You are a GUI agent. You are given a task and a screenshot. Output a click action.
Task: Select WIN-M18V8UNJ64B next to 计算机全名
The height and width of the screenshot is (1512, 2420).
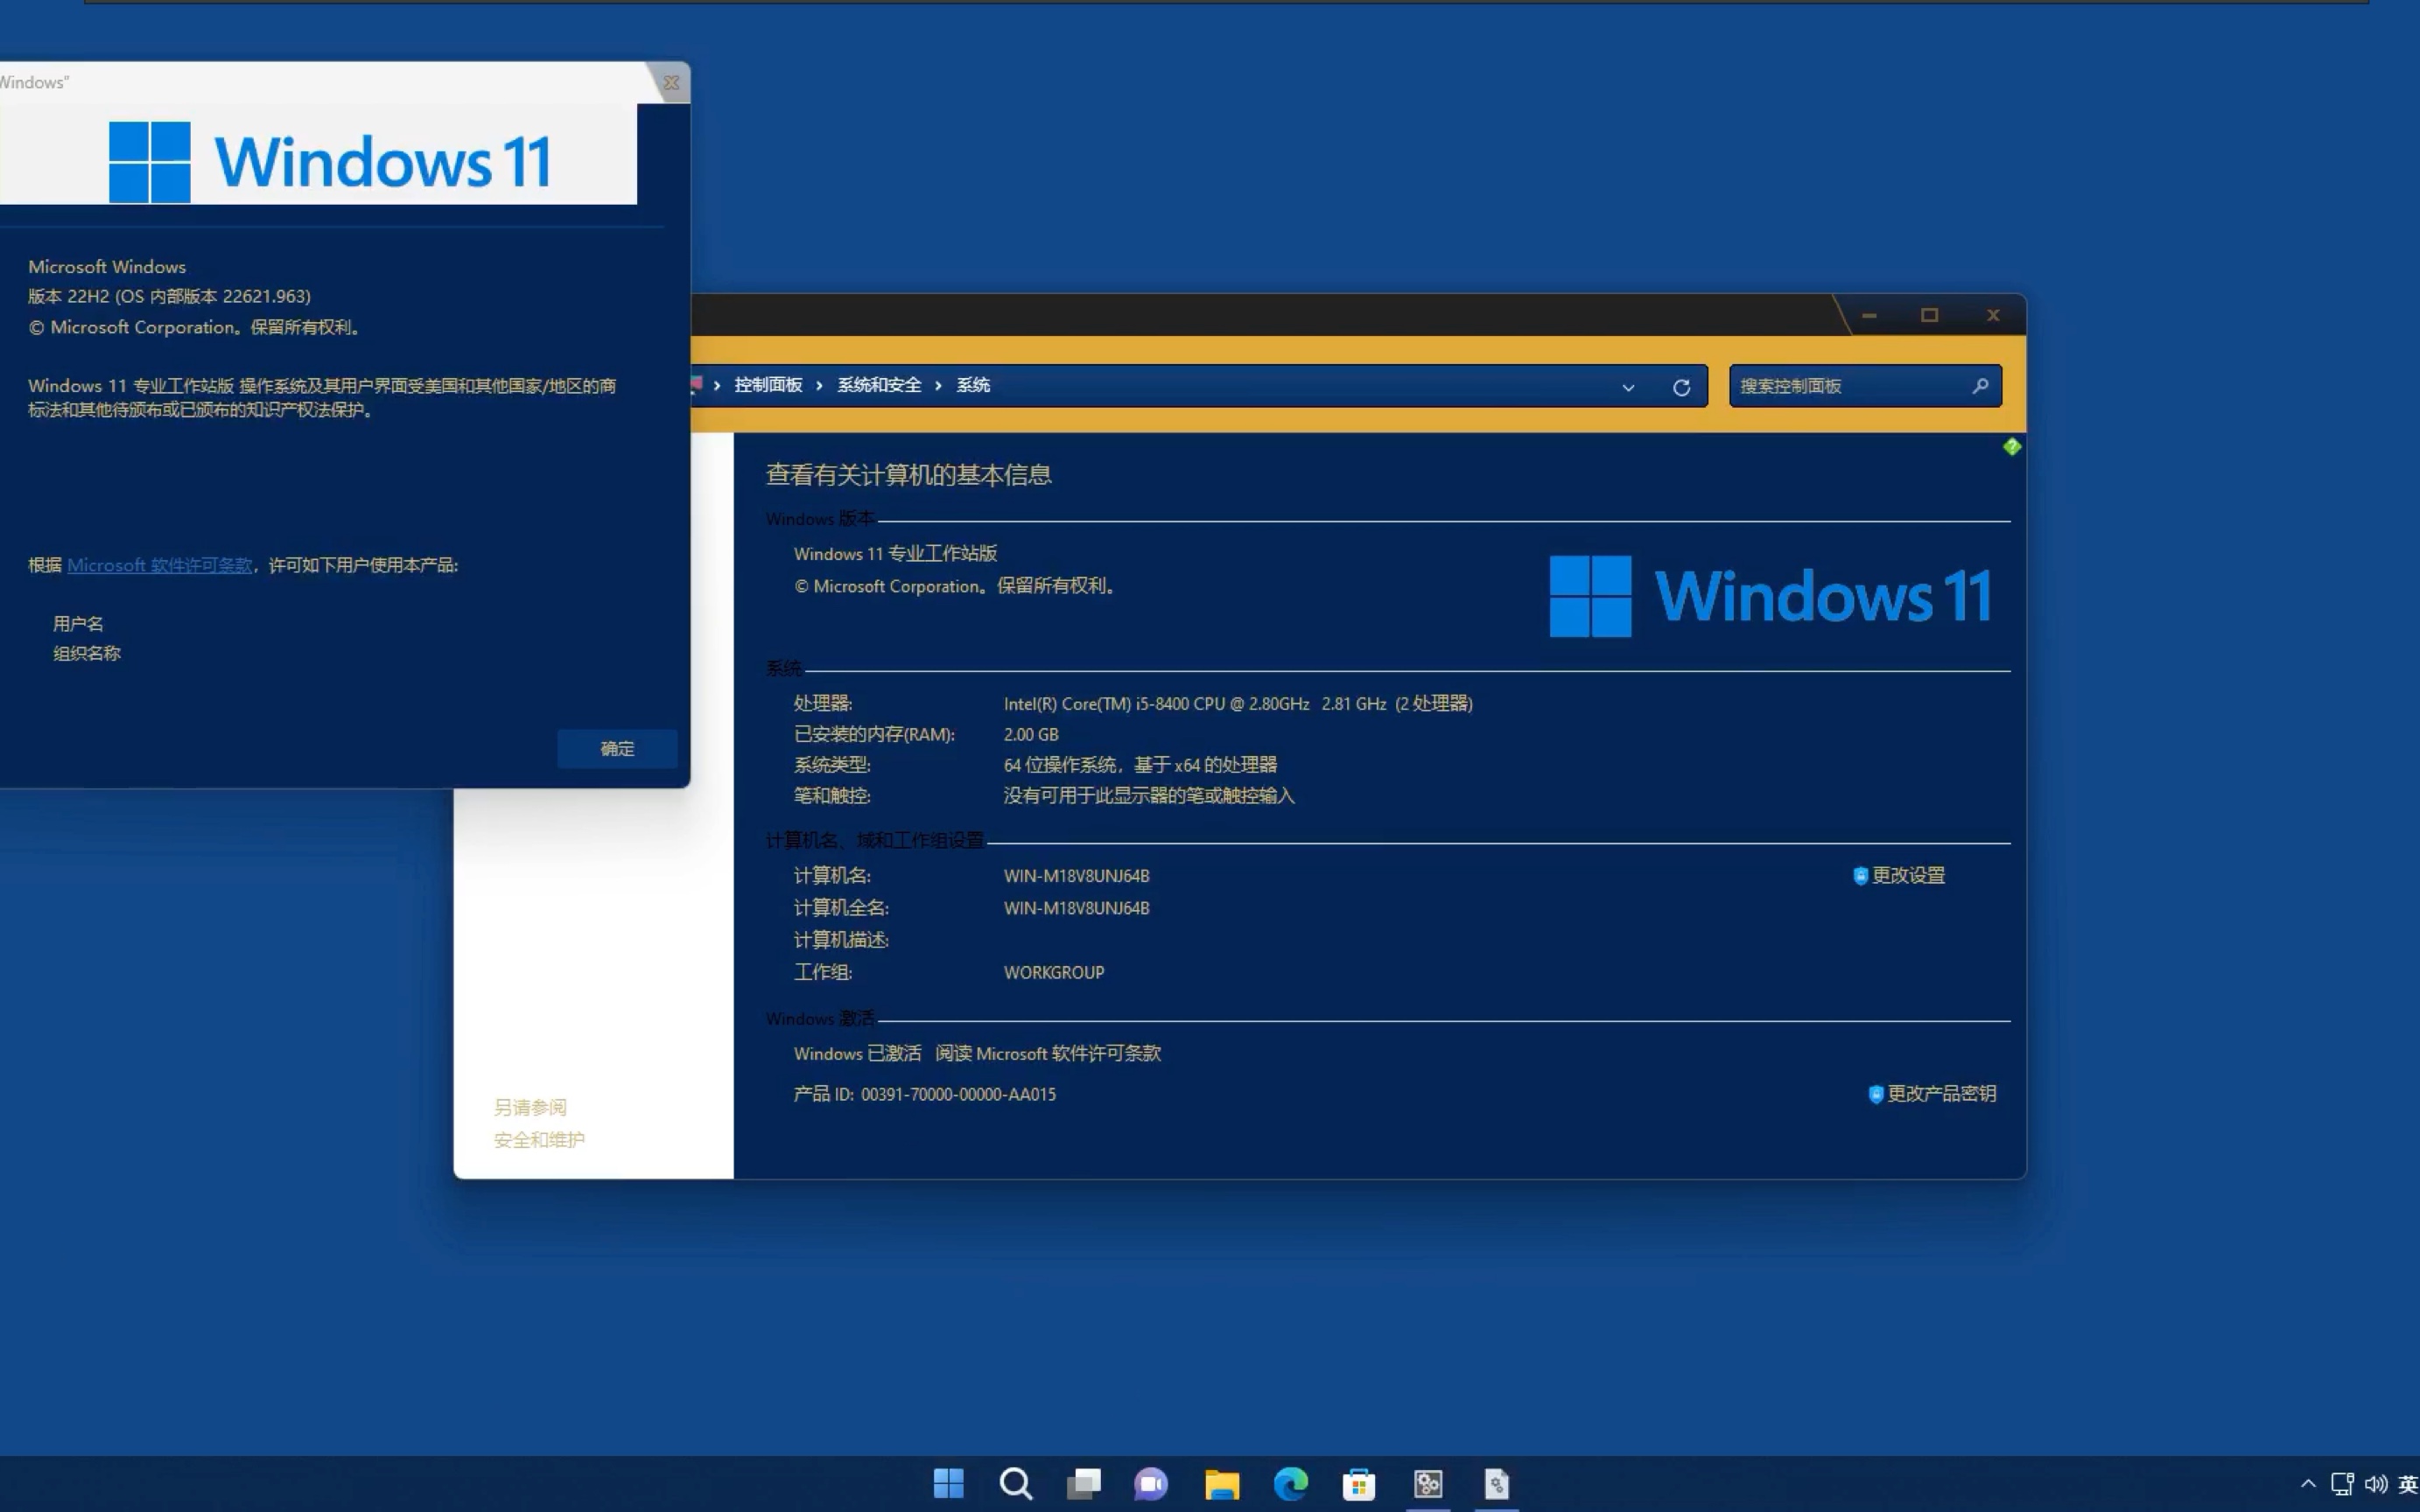coord(1076,908)
